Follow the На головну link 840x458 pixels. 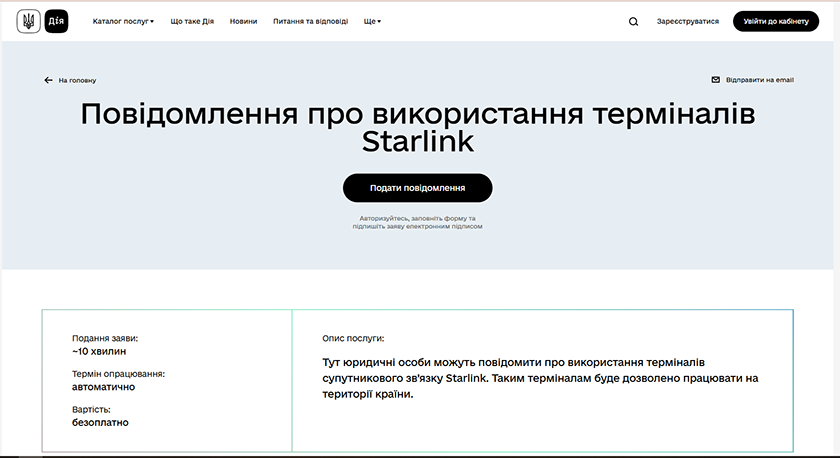point(77,80)
